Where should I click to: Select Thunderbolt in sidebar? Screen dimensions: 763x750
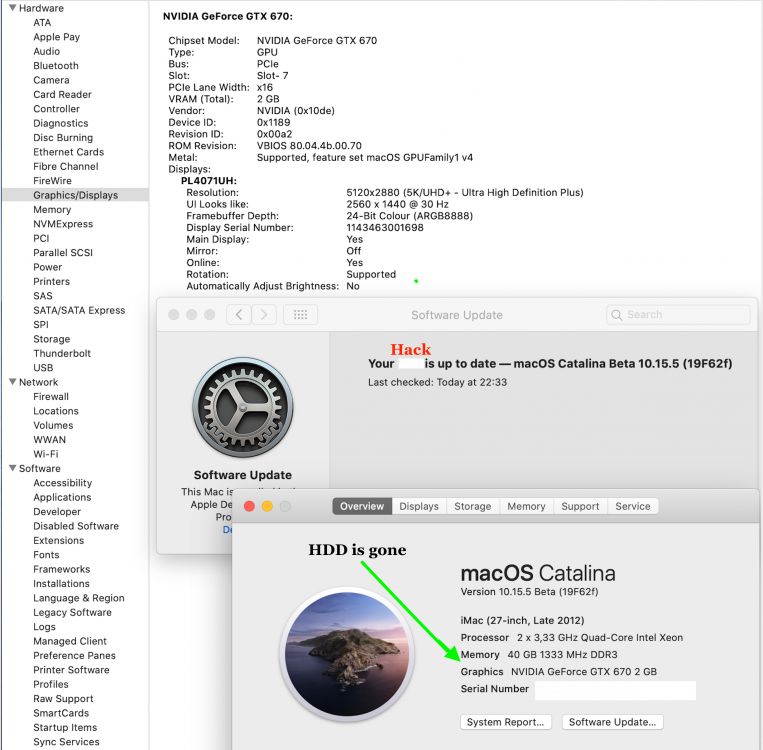click(x=62, y=353)
